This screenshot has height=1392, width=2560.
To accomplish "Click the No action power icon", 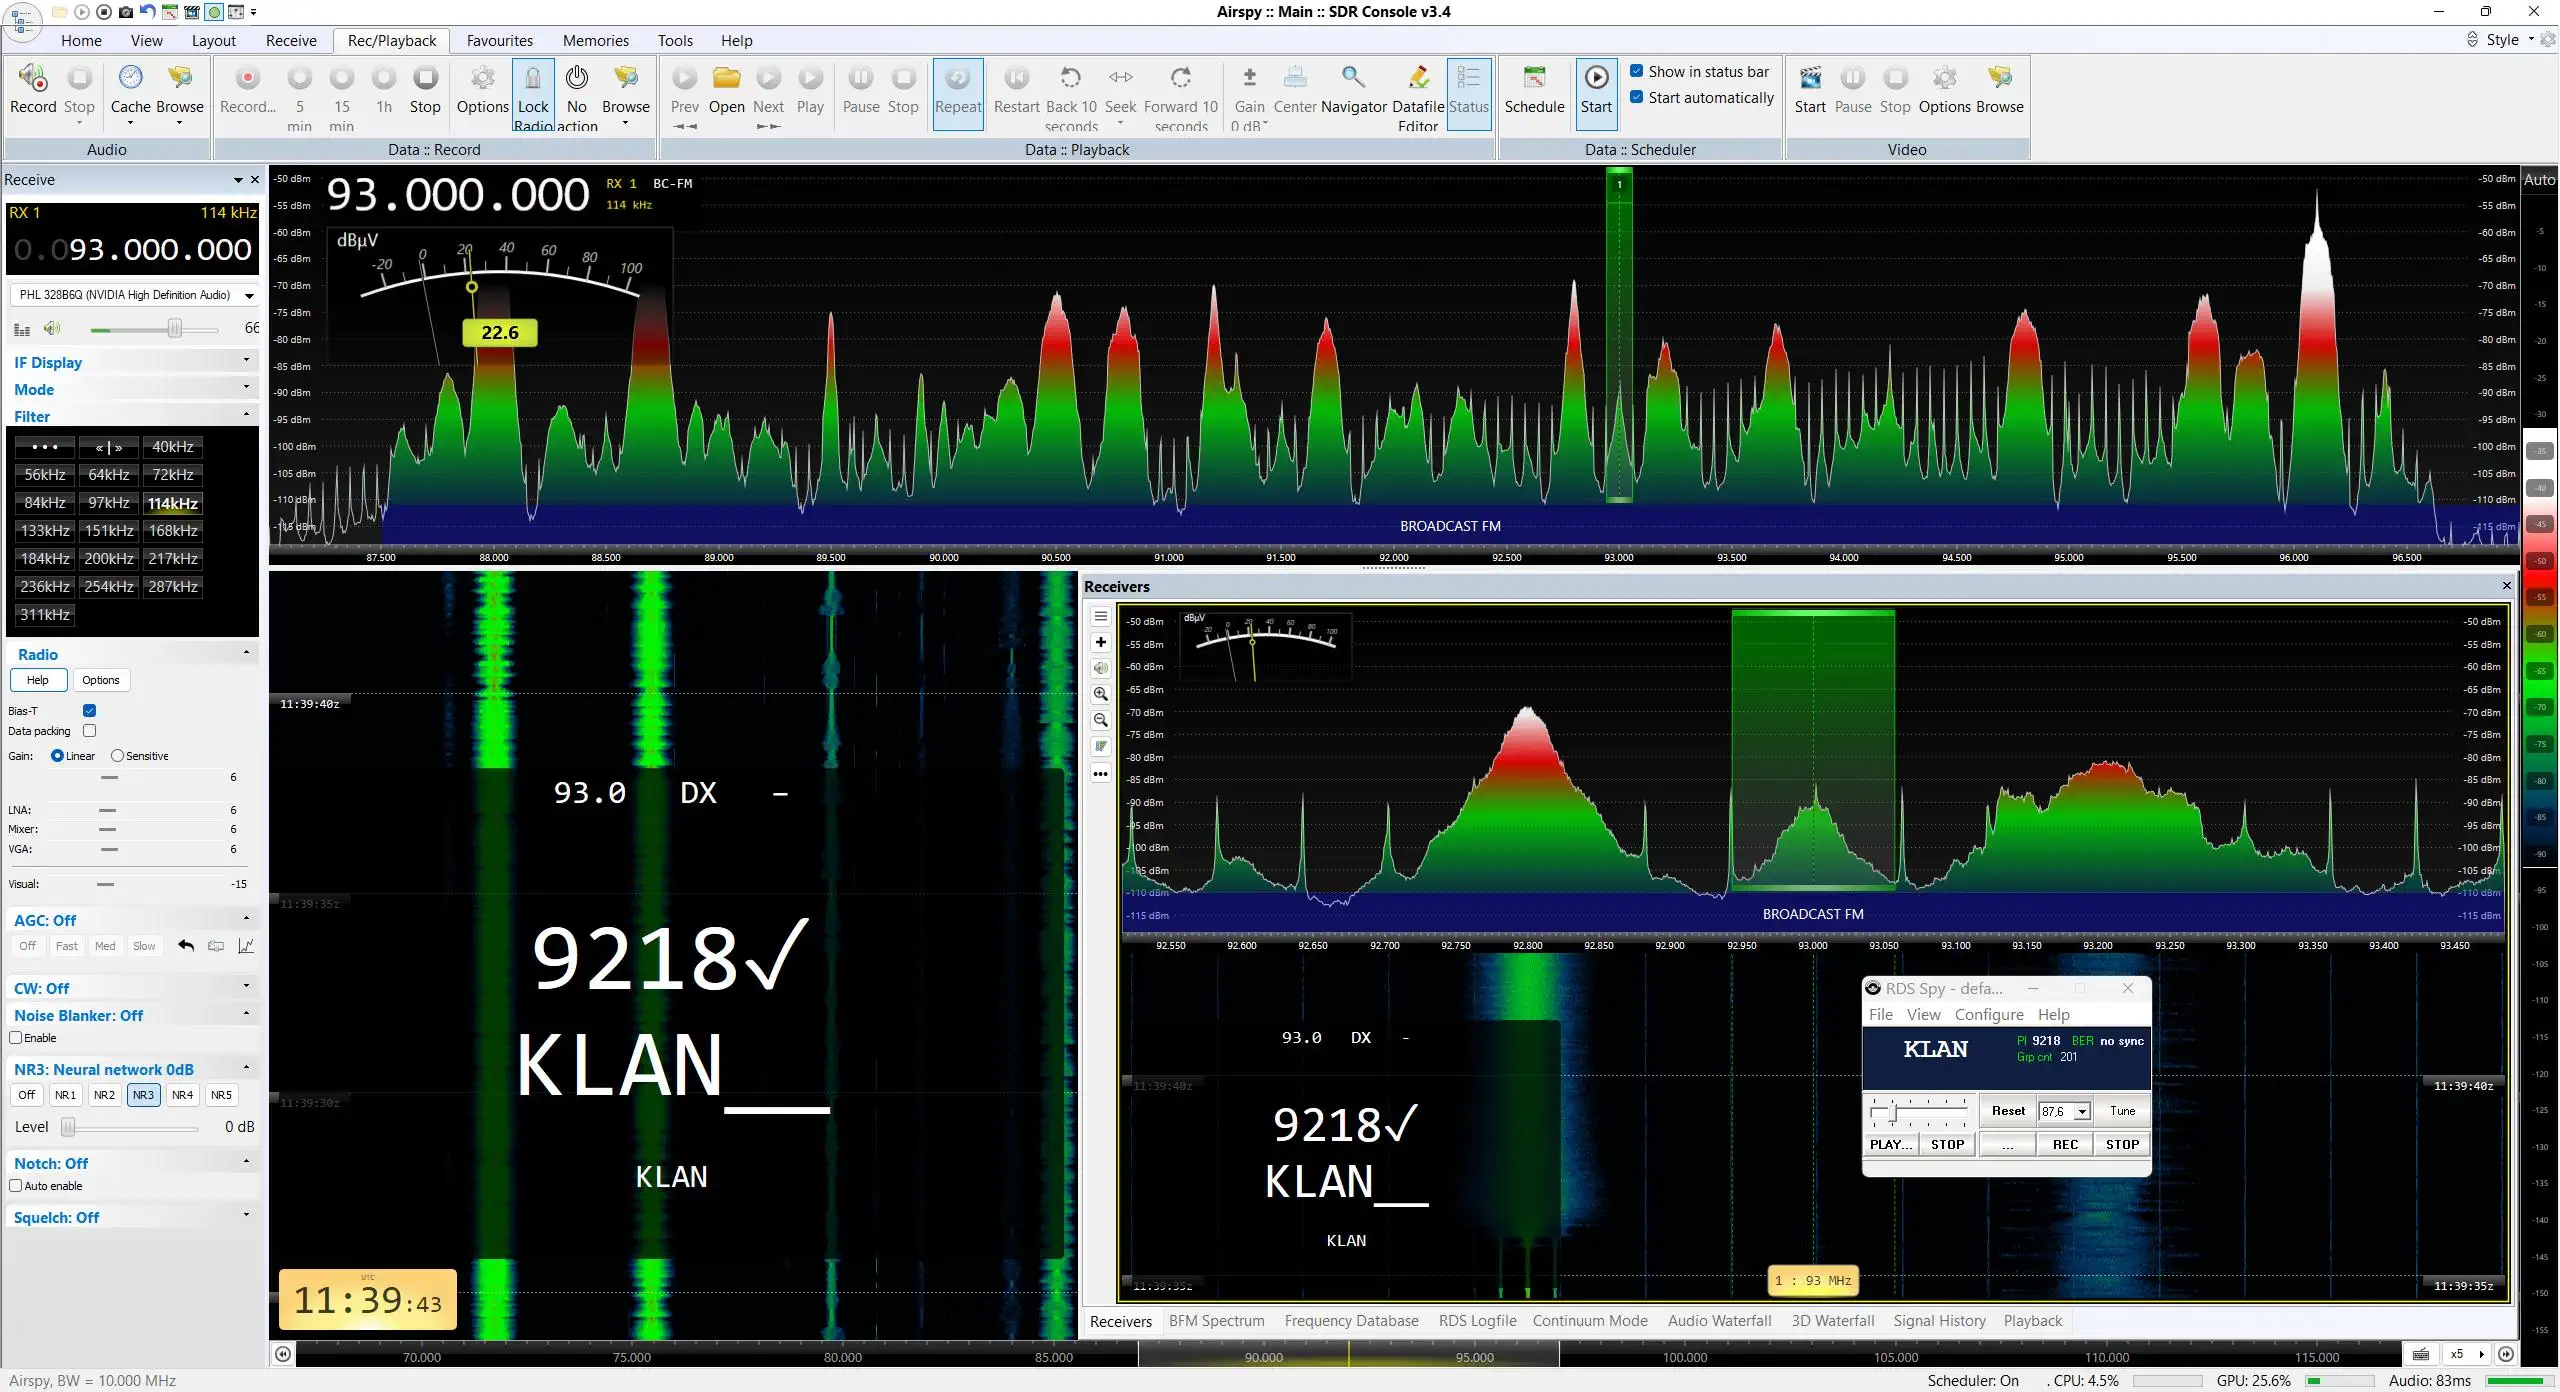I will tap(577, 78).
